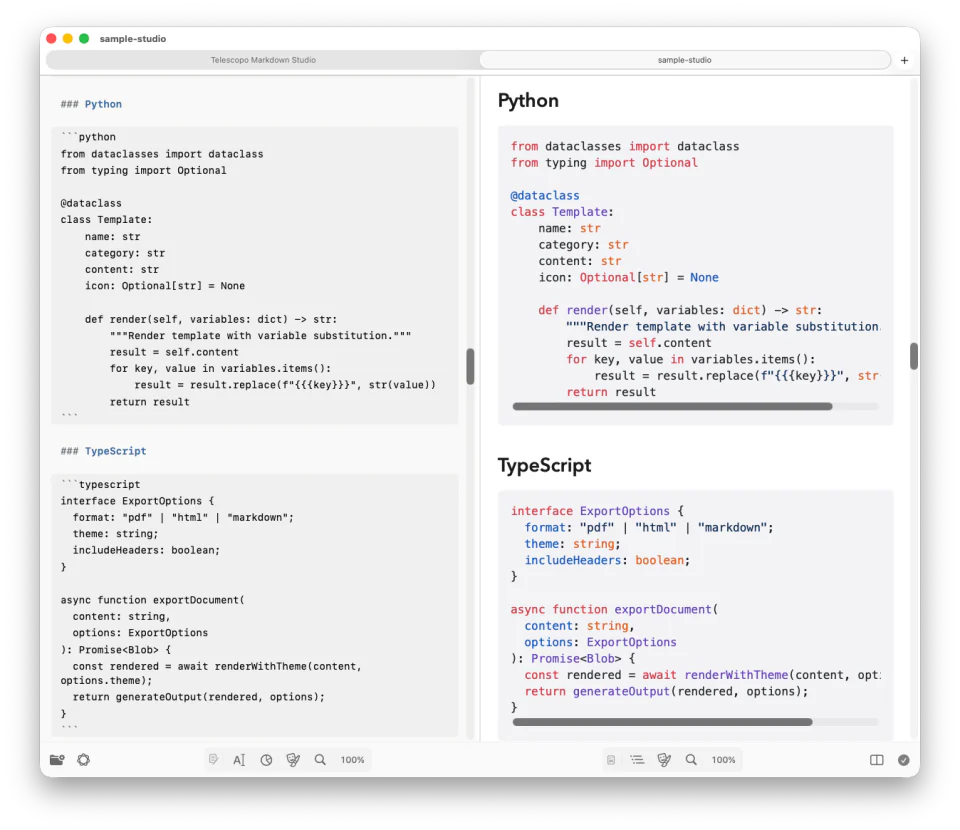Open the editor text formatting (AI) icon
Image resolution: width=960 pixels, height=830 pixels.
pyautogui.click(x=239, y=760)
